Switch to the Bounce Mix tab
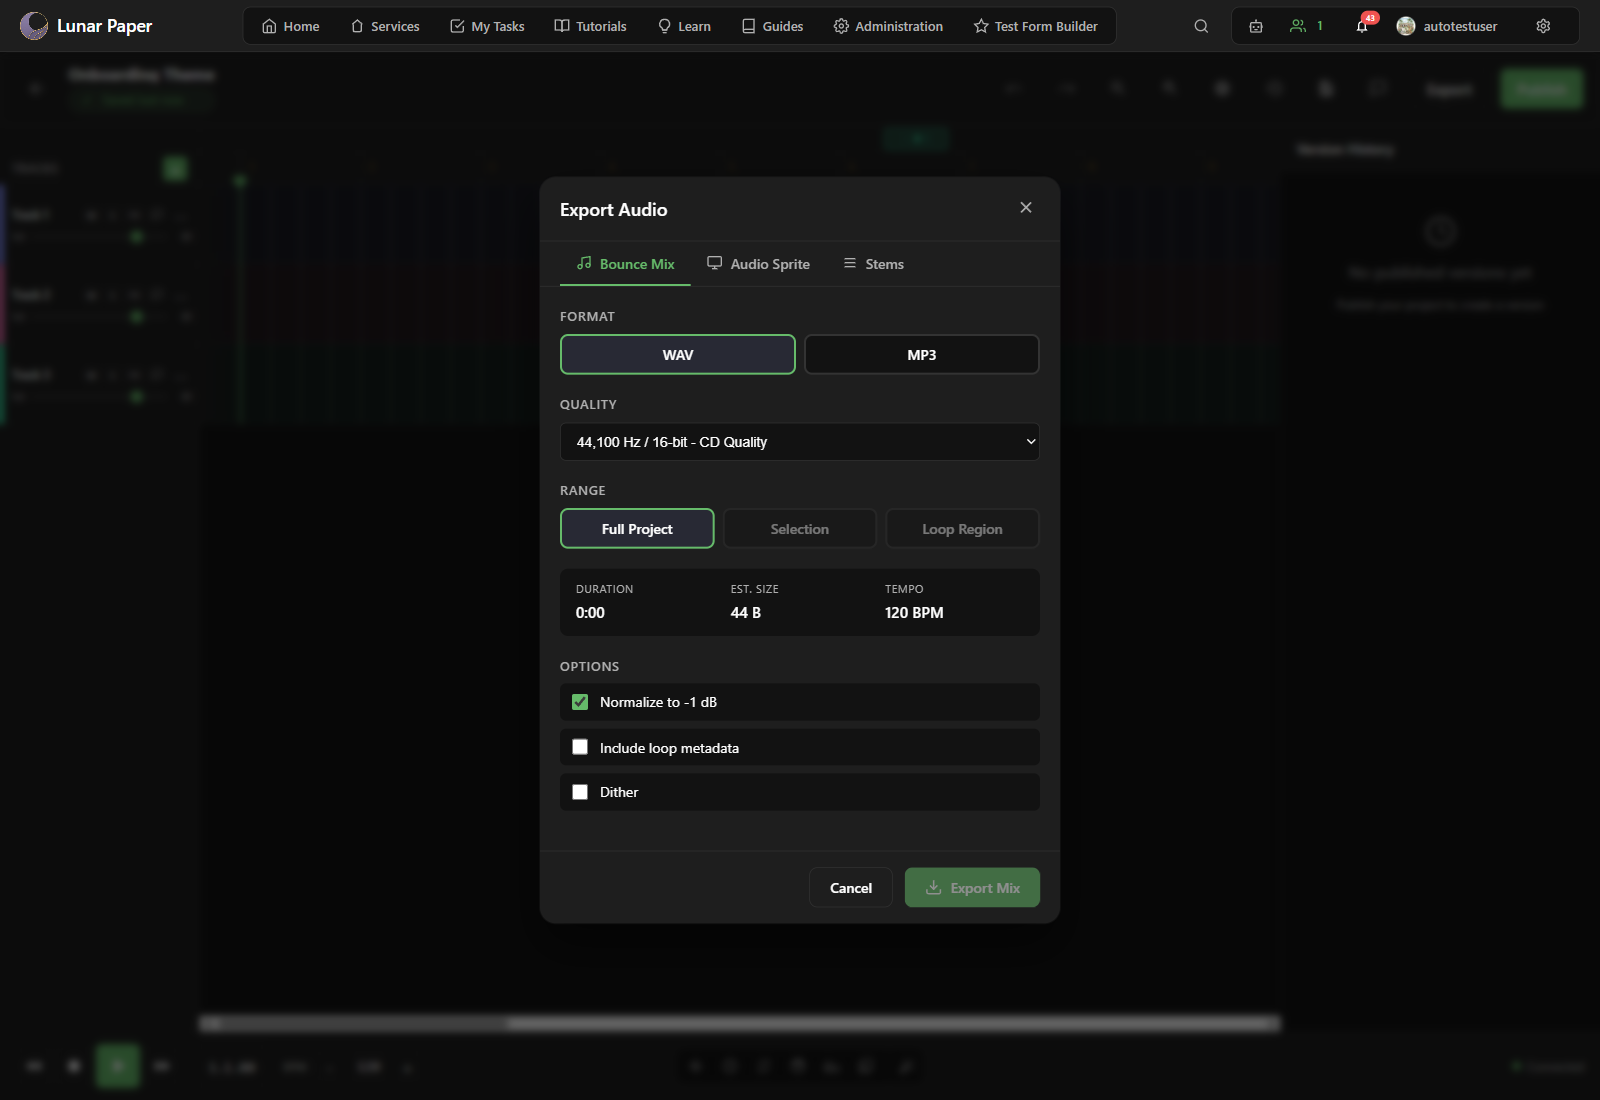This screenshot has width=1600, height=1100. point(626,264)
